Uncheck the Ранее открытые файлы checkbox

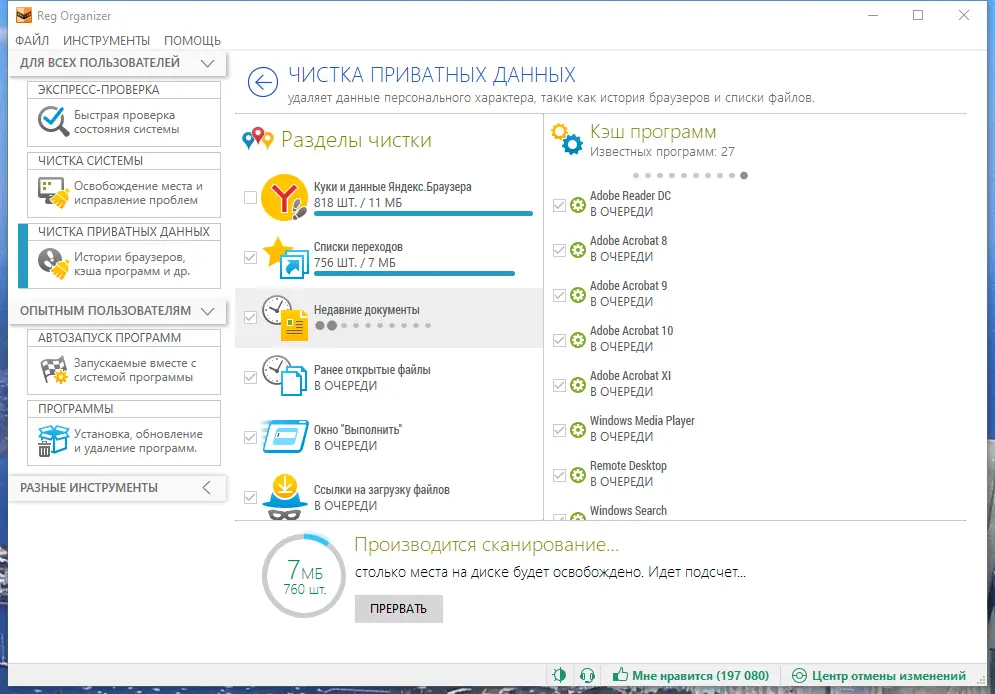tap(250, 377)
